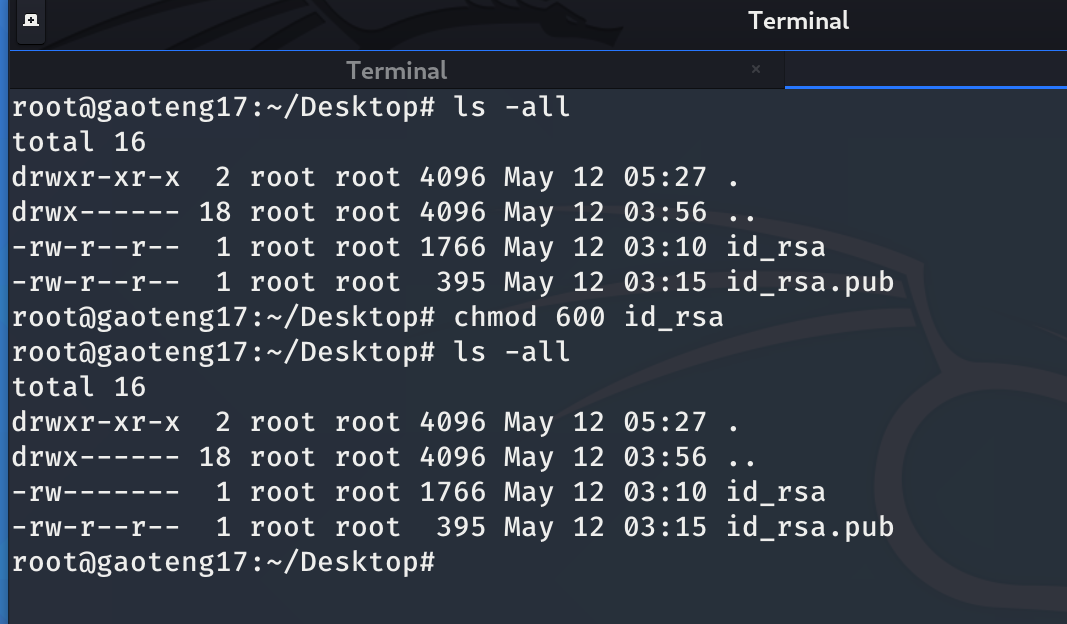Click file size 1766 in the first listing
The width and height of the screenshot is (1067, 624).
click(452, 247)
